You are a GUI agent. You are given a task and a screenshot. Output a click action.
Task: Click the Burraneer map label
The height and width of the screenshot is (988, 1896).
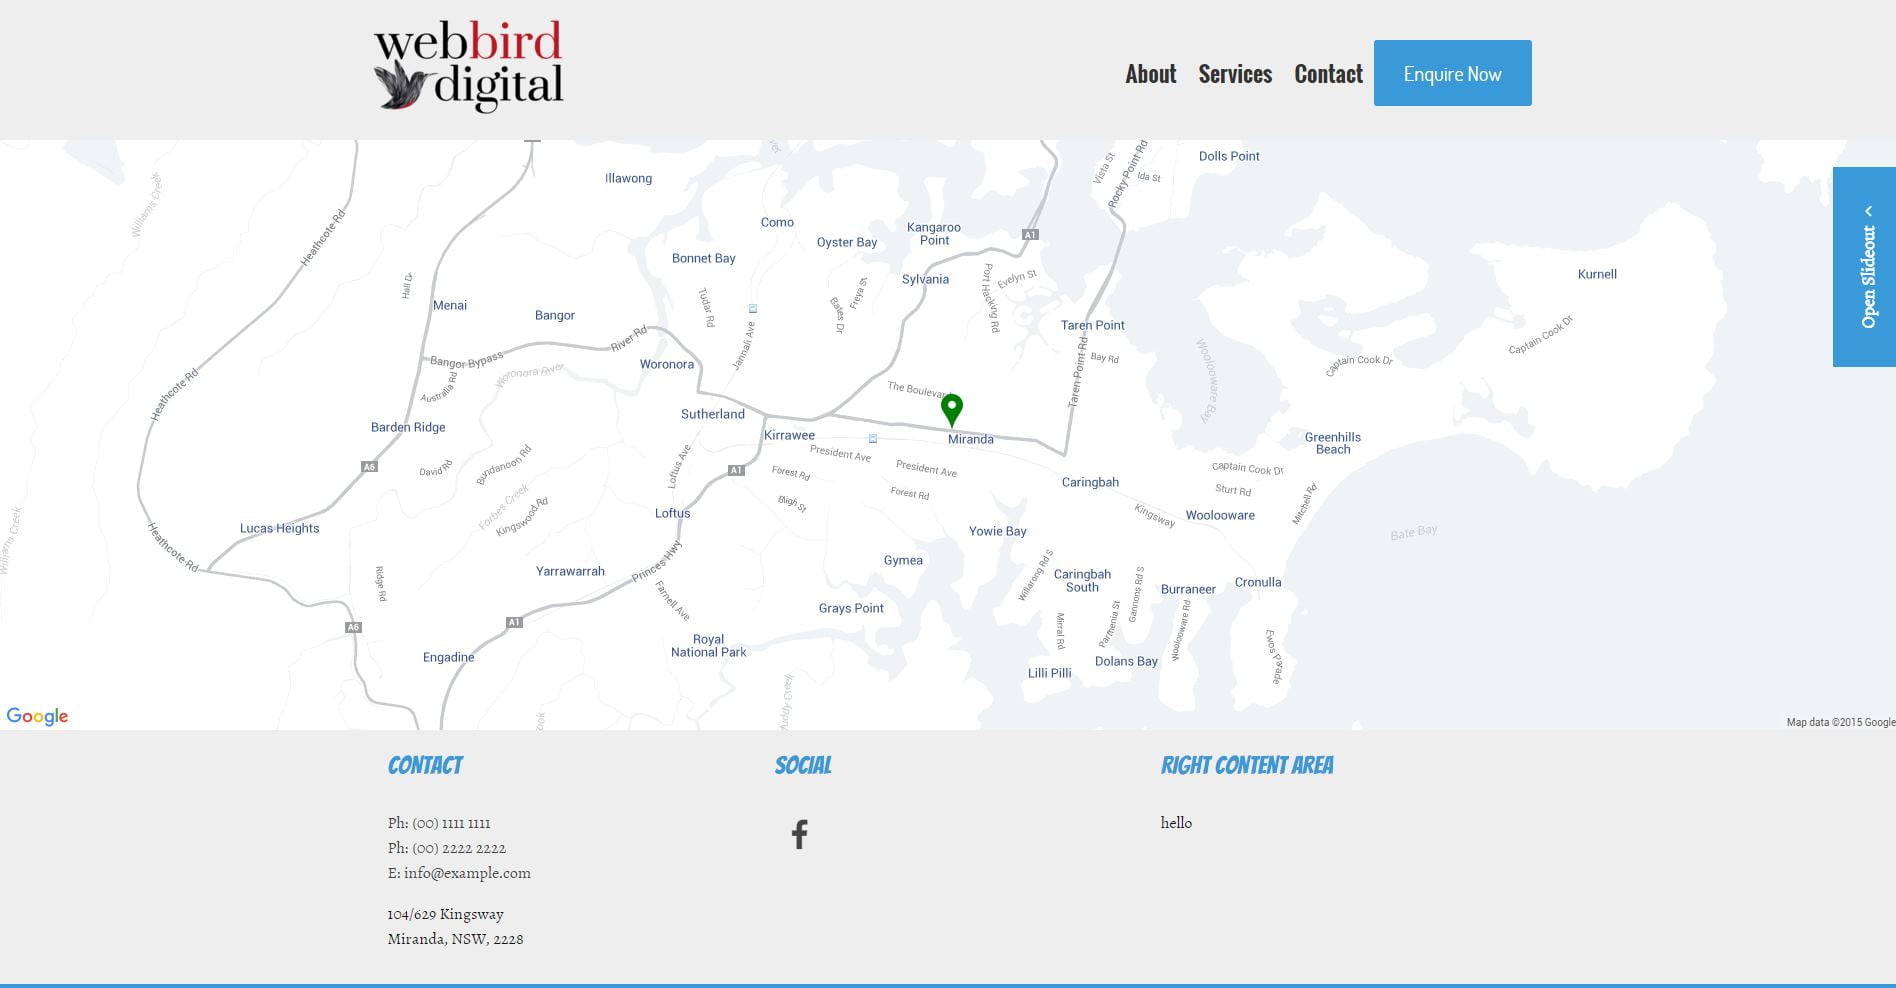coord(1188,589)
